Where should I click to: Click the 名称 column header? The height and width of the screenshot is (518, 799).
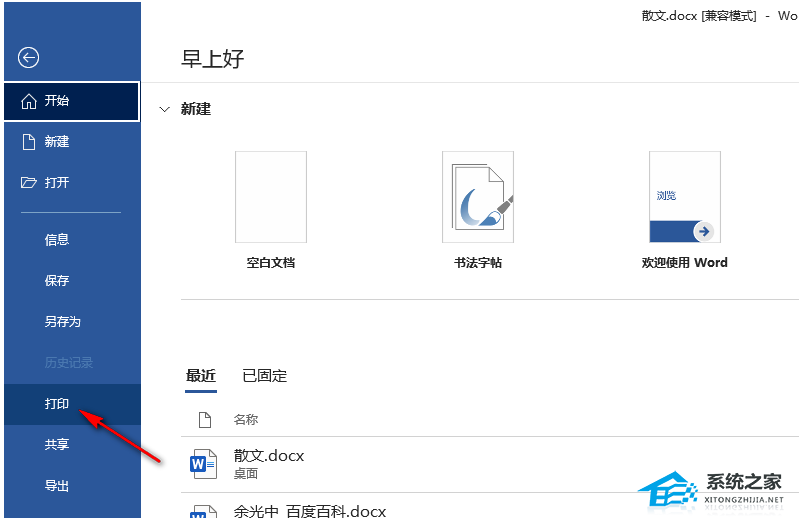click(x=246, y=420)
